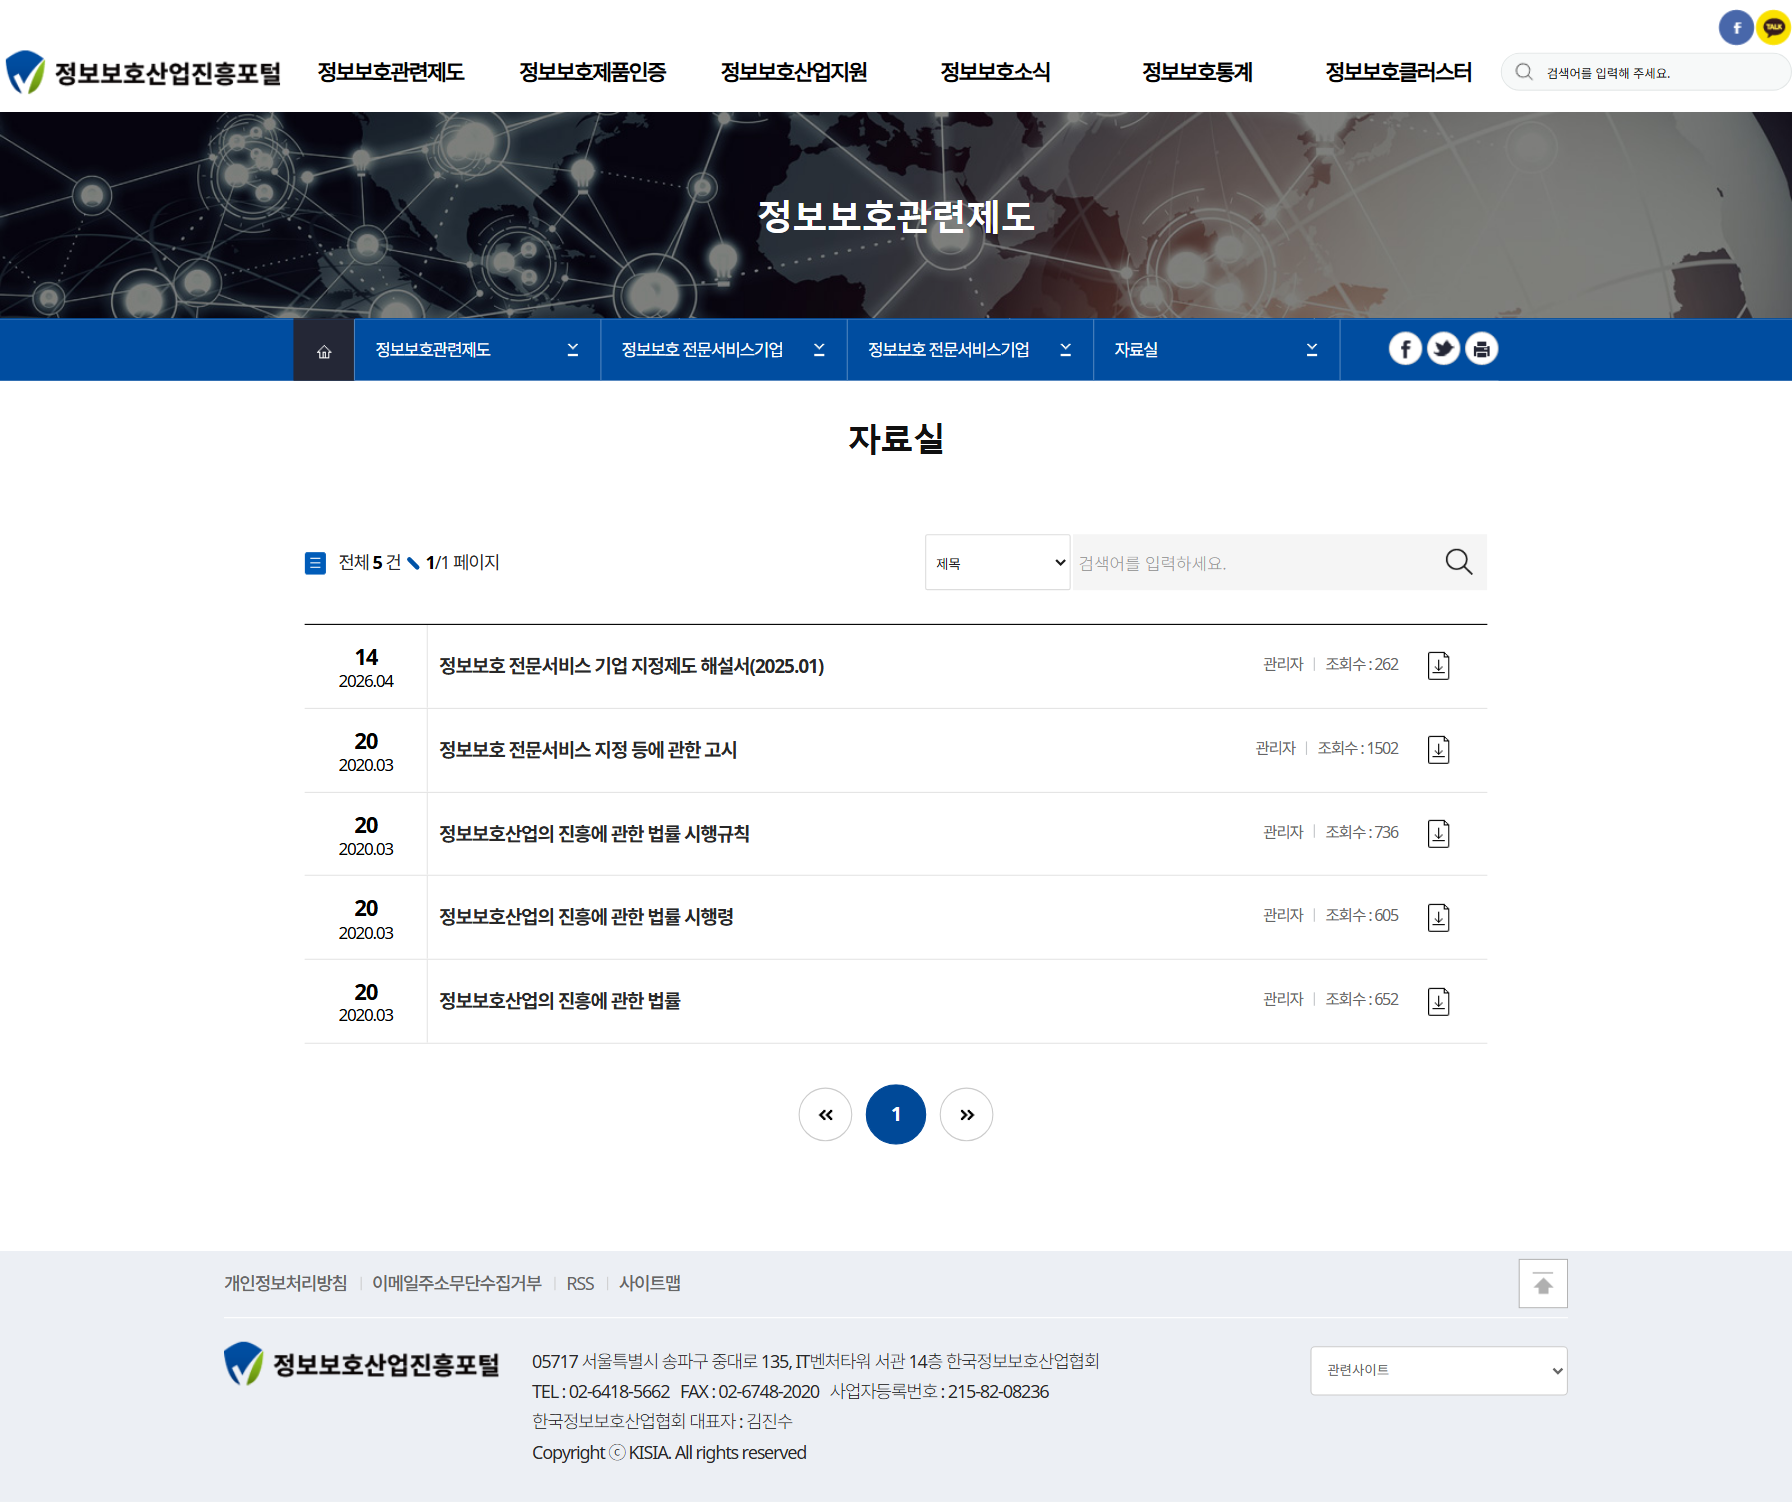The width and height of the screenshot is (1792, 1502).
Task: Focus the board 검색어를 입력하세요 field
Action: [1254, 562]
